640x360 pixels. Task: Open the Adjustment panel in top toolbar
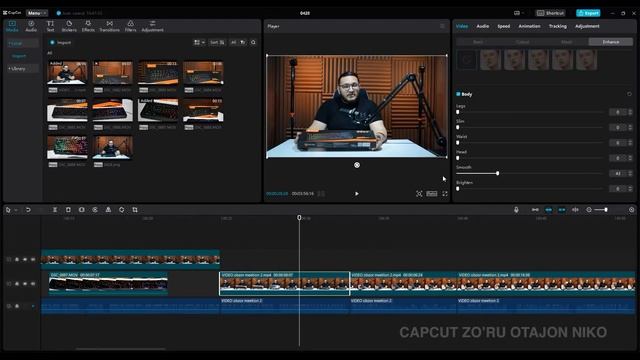click(152, 26)
